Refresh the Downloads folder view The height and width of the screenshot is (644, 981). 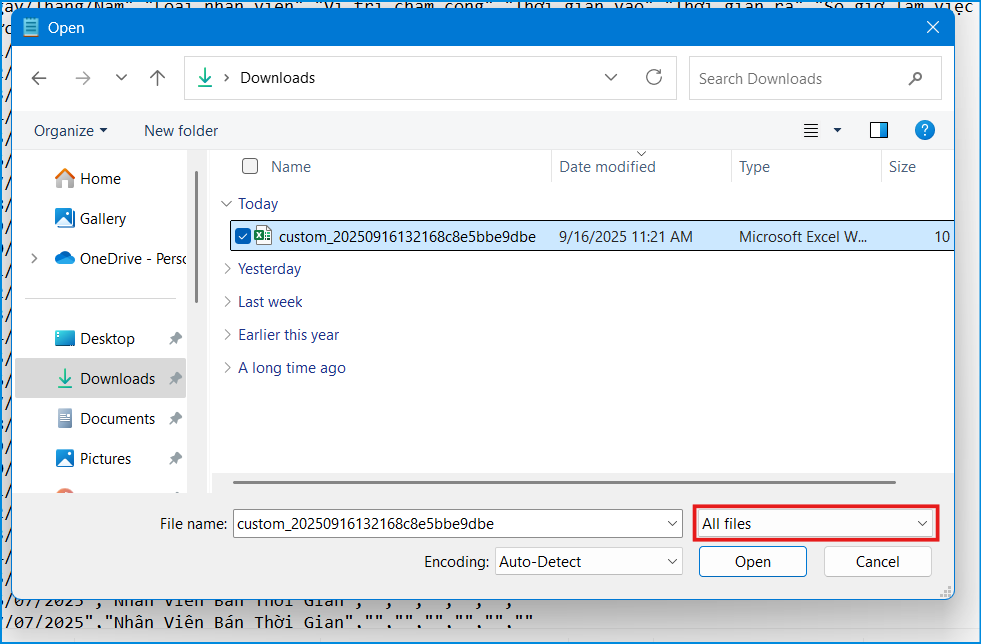pyautogui.click(x=654, y=78)
